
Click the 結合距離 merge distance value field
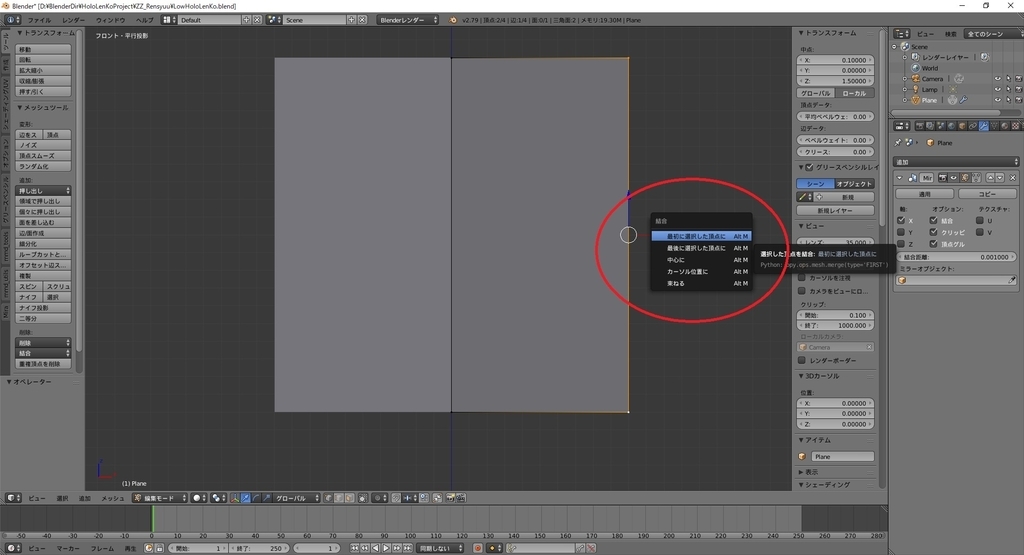click(955, 257)
